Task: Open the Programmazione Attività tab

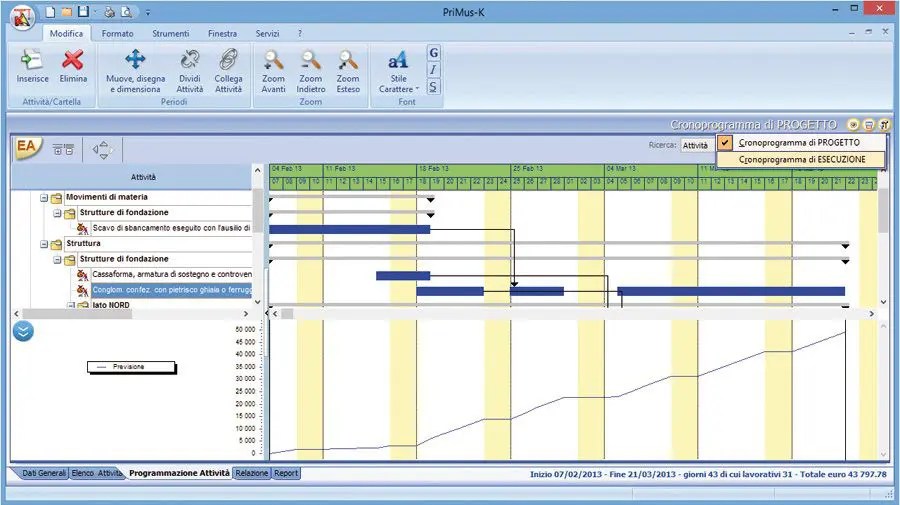Action: point(179,473)
